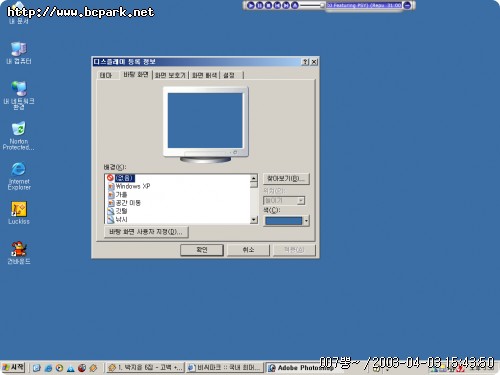The height and width of the screenshot is (375, 500).
Task: Click the play button on the mini player
Action: click(x=251, y=5)
